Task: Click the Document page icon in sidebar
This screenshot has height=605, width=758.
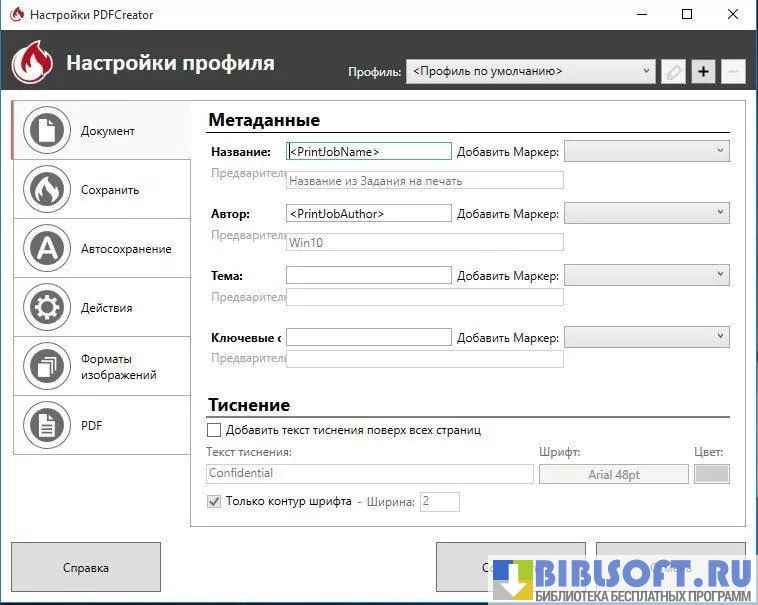Action: pyautogui.click(x=47, y=131)
